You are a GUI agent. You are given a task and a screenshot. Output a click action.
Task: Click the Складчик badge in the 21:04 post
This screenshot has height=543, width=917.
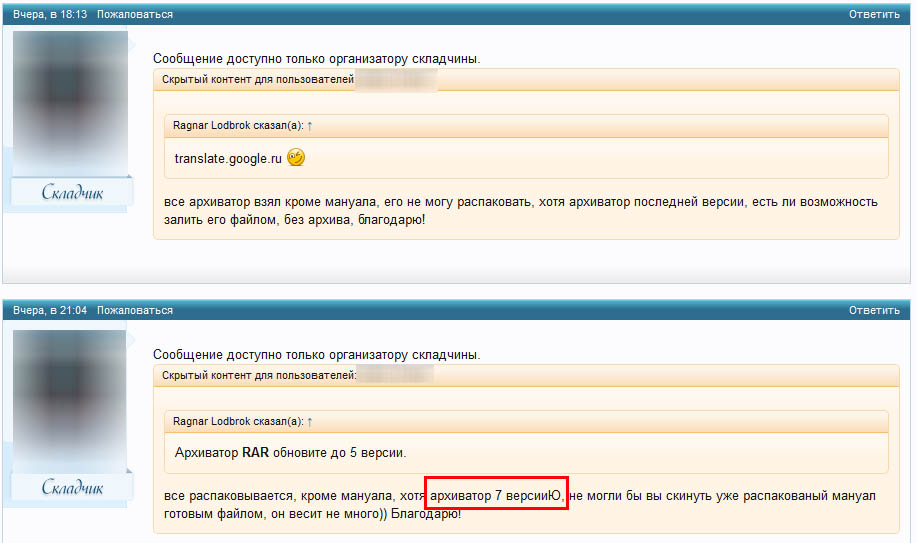[72, 487]
